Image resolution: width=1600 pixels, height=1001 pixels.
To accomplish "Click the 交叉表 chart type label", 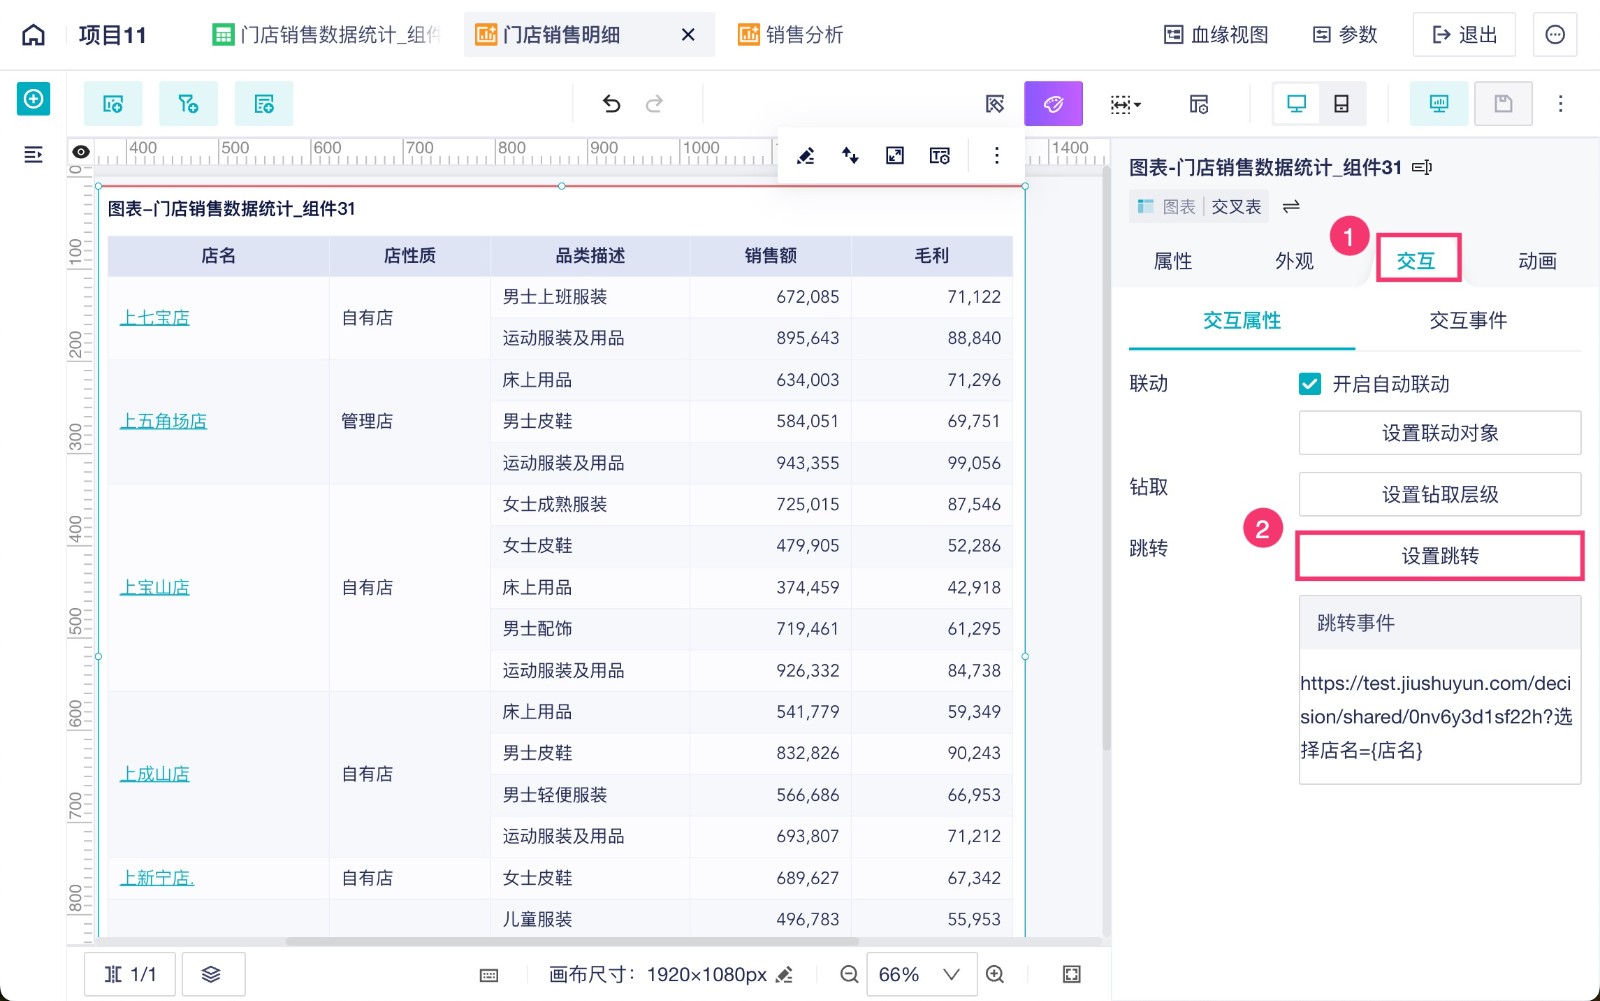I will (1236, 207).
